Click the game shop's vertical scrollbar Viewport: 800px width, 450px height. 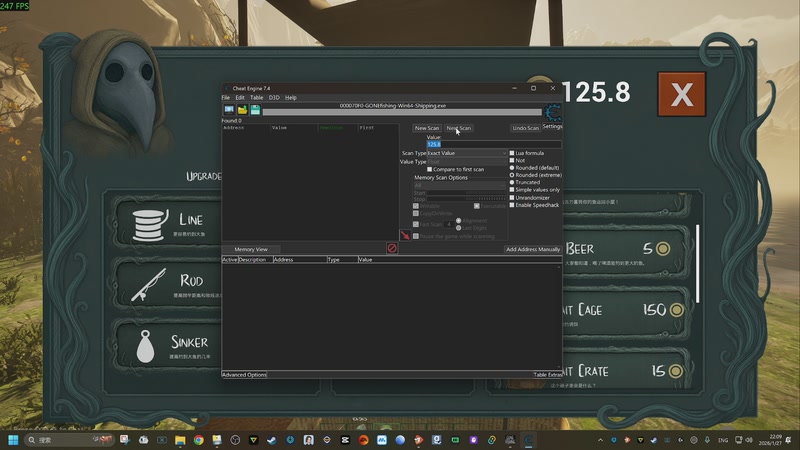pyautogui.click(x=697, y=263)
